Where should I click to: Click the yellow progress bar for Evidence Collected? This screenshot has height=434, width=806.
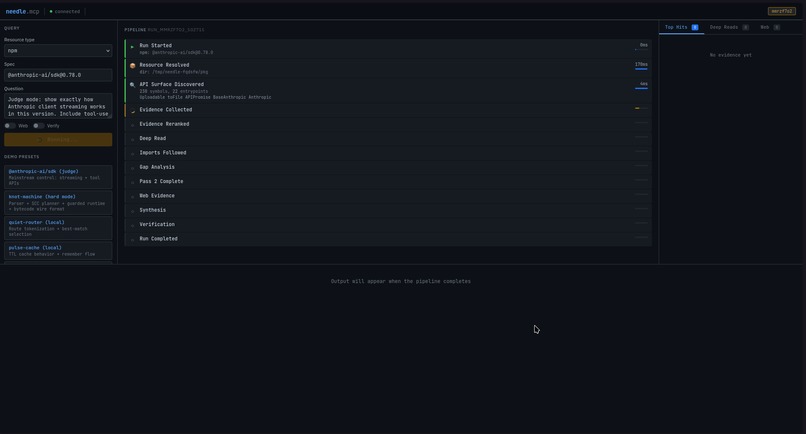637,108
